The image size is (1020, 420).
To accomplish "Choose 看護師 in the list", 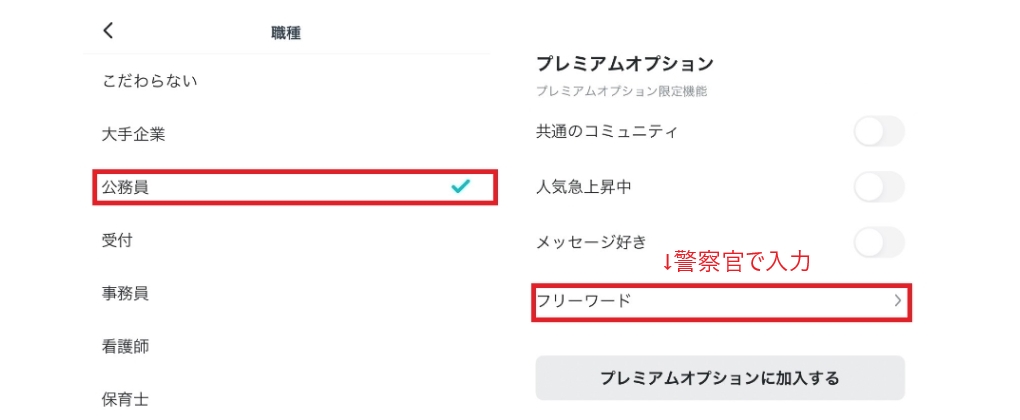I will pos(125,346).
